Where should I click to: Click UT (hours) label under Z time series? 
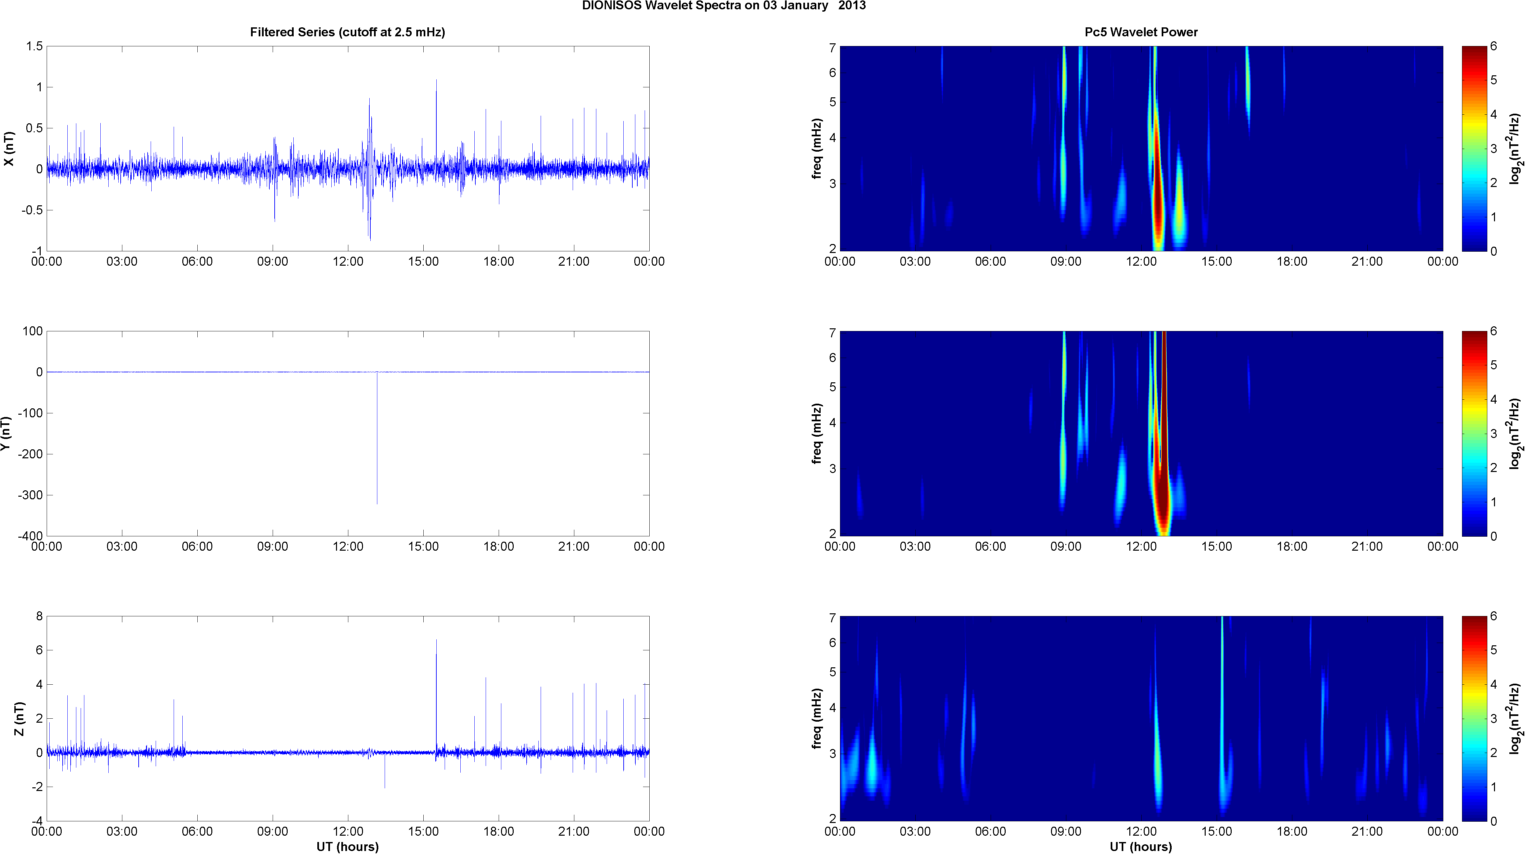click(347, 847)
